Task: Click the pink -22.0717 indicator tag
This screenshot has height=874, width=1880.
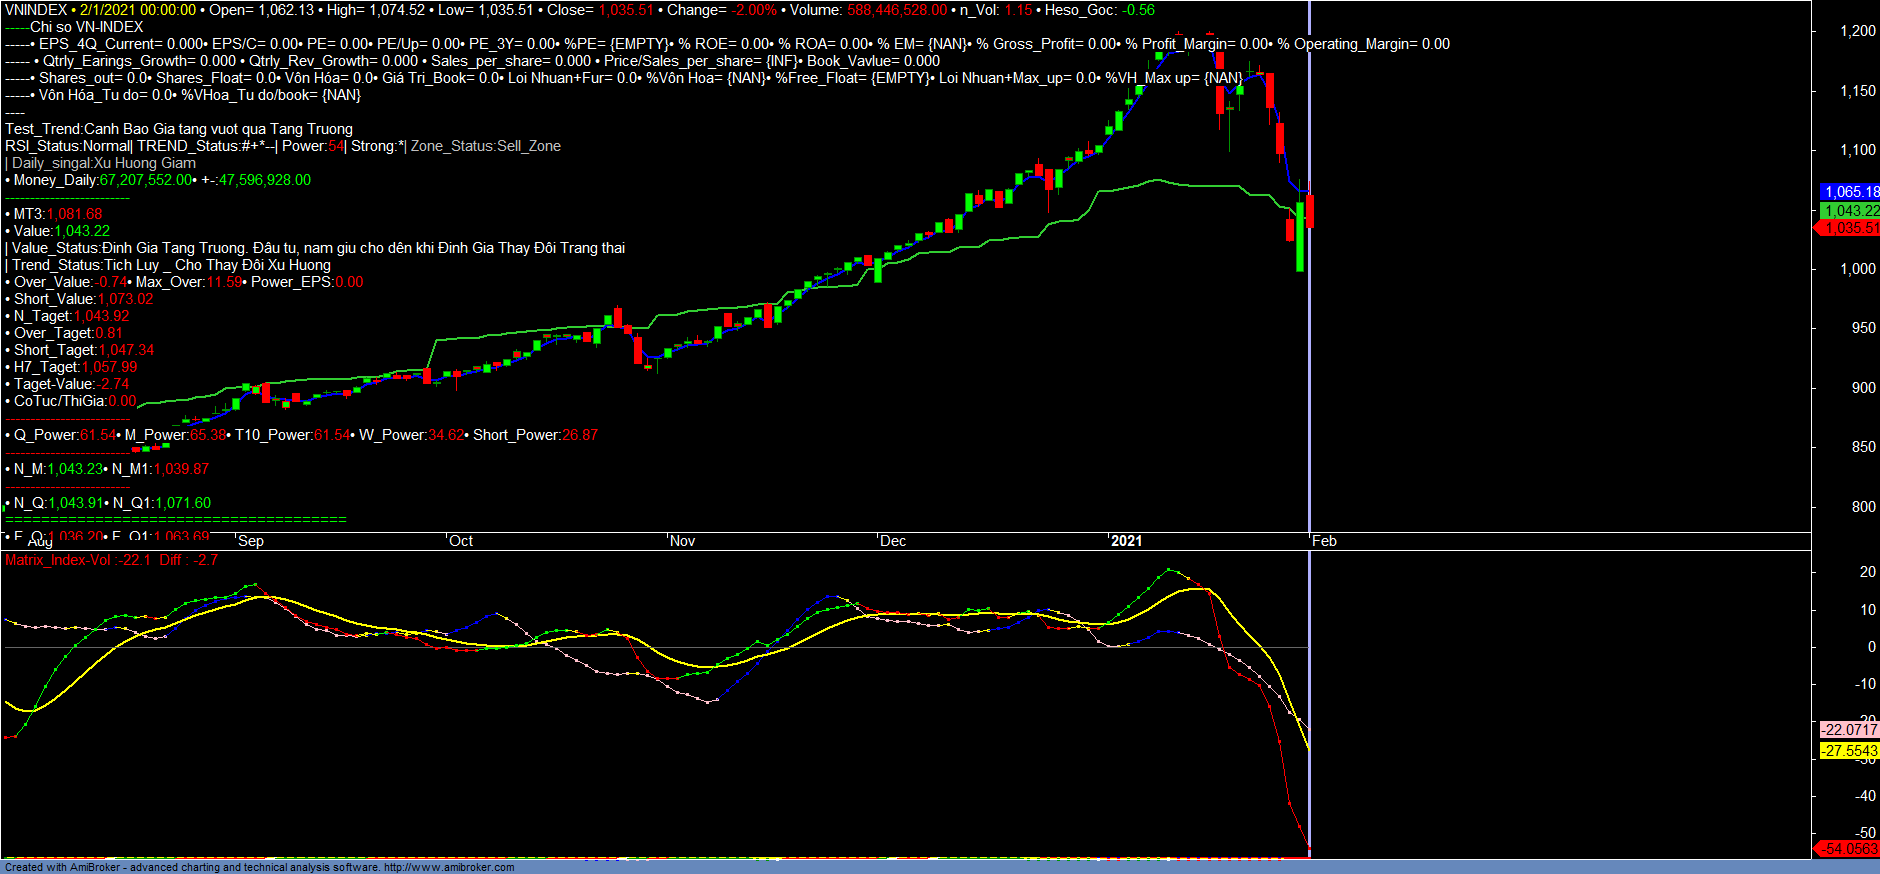Action: [x=1849, y=730]
